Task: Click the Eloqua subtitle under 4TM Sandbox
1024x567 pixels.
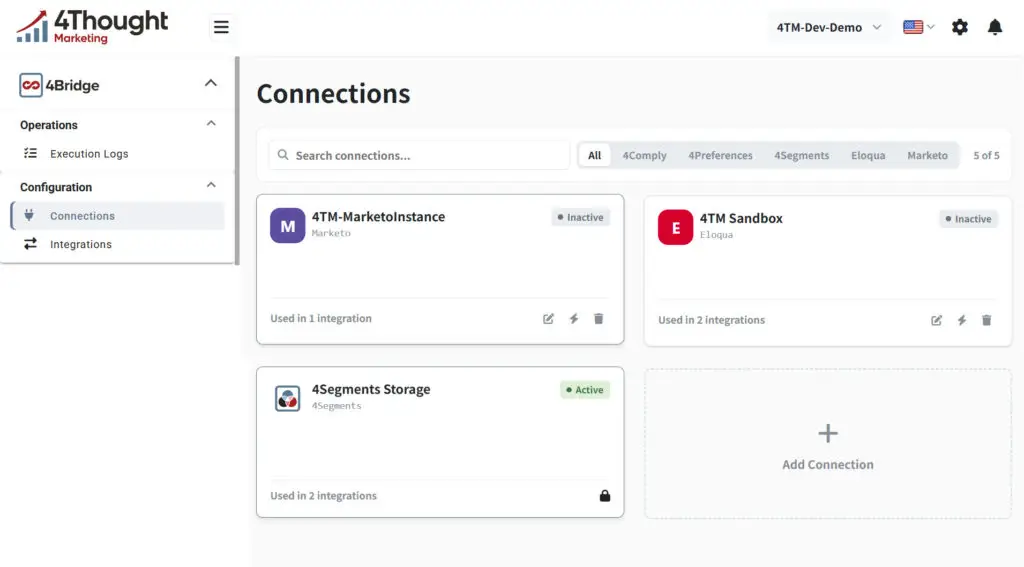Action: pos(716,235)
